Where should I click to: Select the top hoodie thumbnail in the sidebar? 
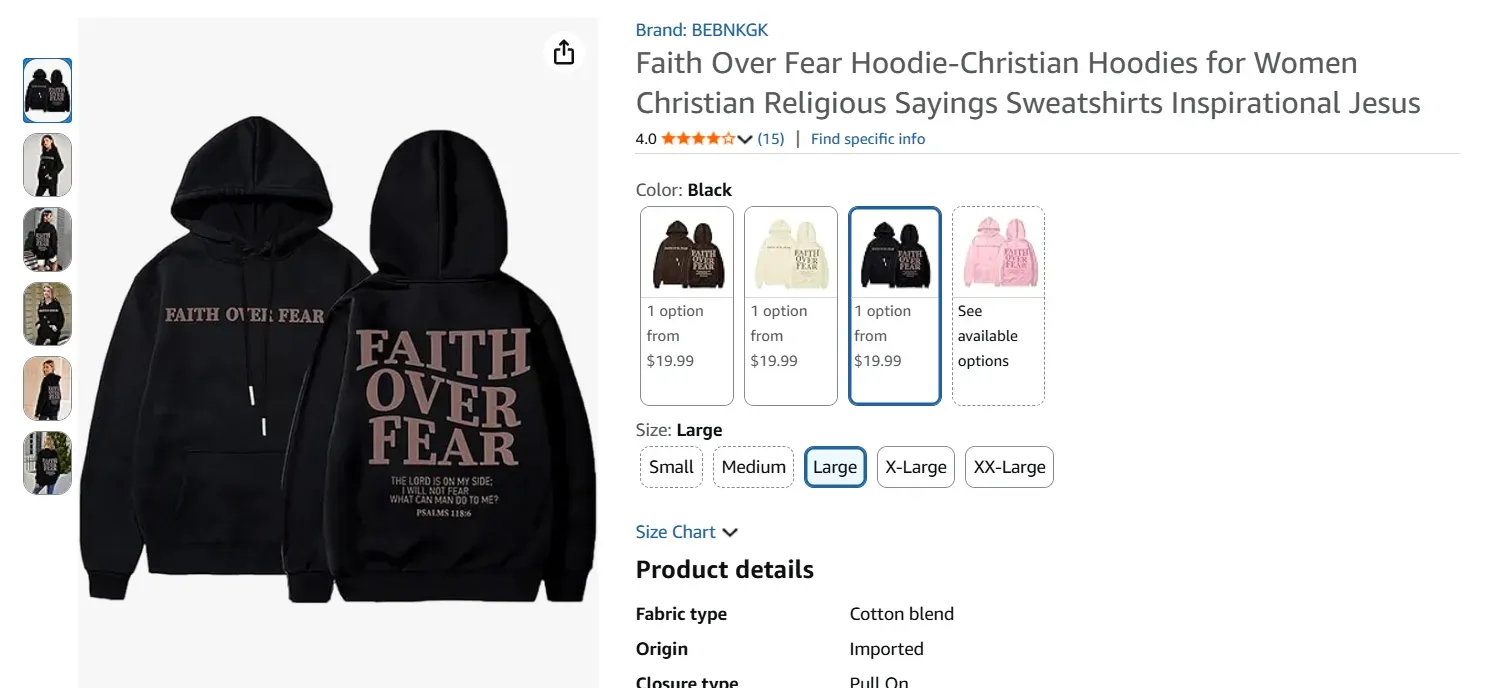(47, 90)
